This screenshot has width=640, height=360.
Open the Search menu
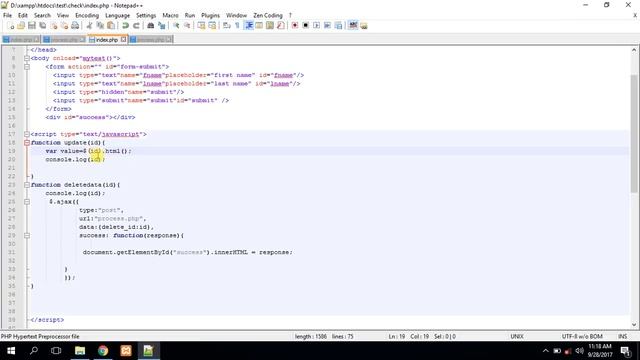[42, 15]
